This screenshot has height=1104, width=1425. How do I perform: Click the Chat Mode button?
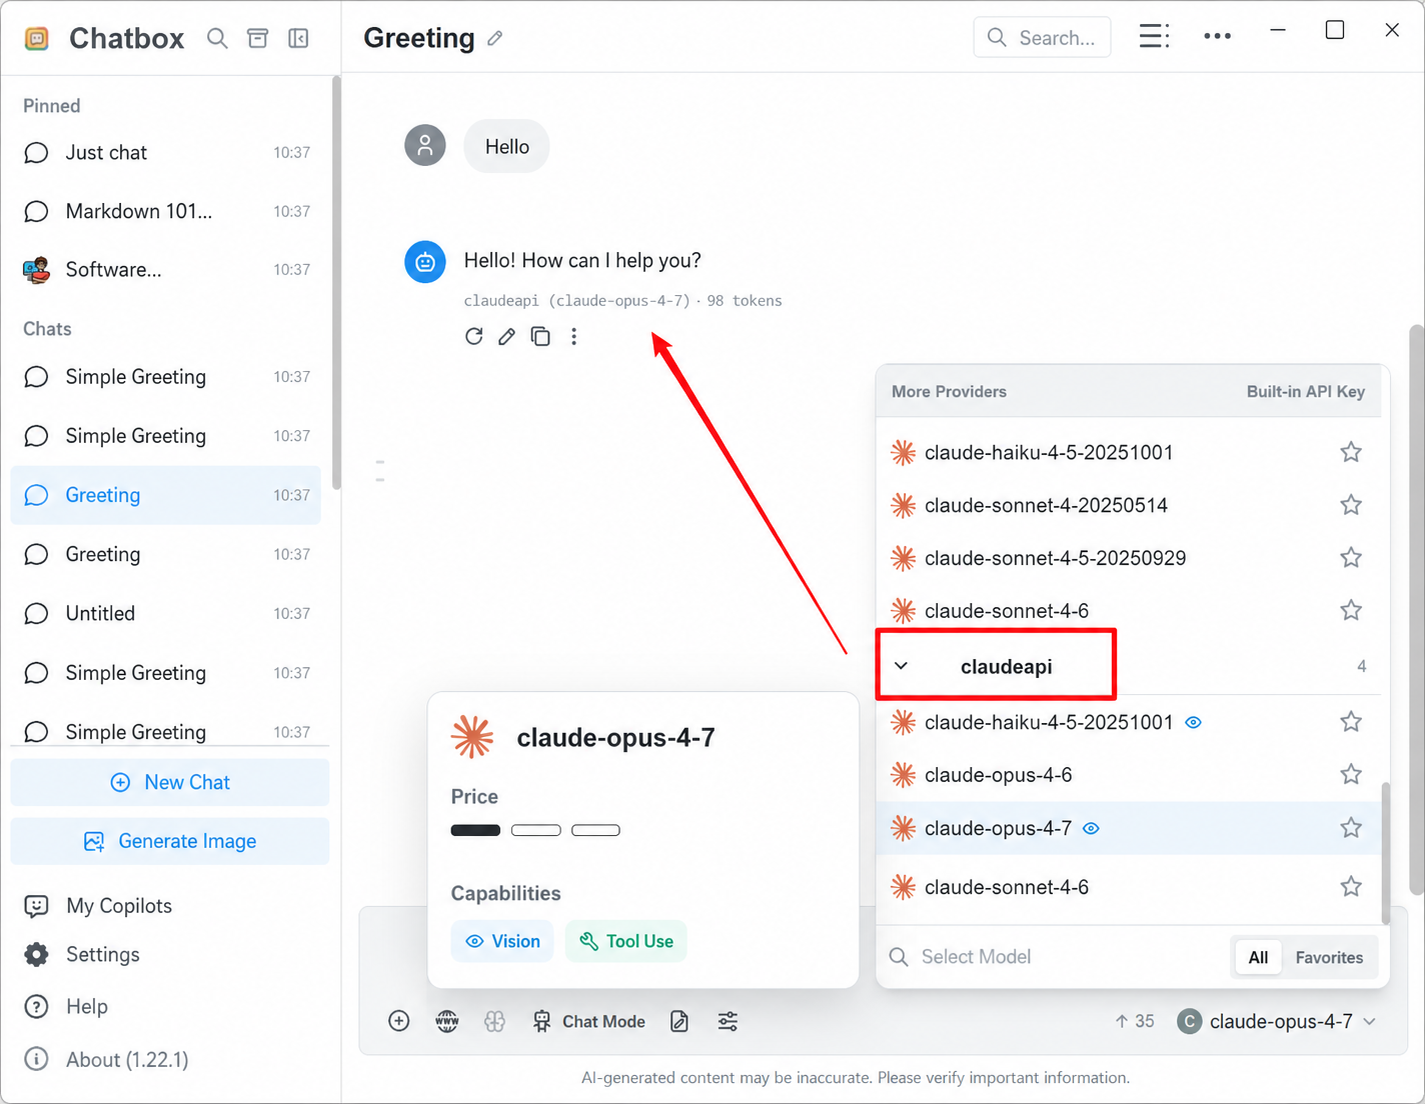coord(588,1021)
